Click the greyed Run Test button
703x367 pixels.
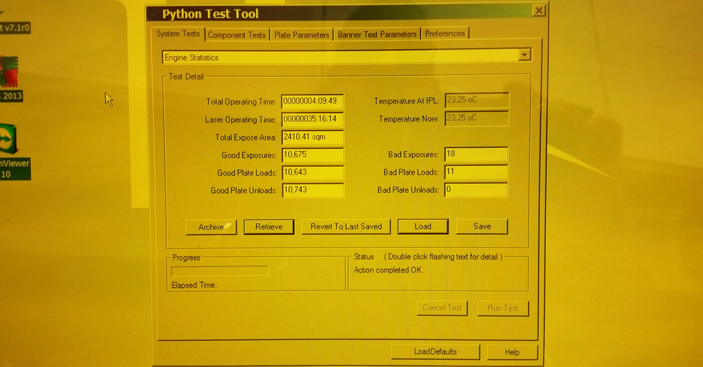503,308
